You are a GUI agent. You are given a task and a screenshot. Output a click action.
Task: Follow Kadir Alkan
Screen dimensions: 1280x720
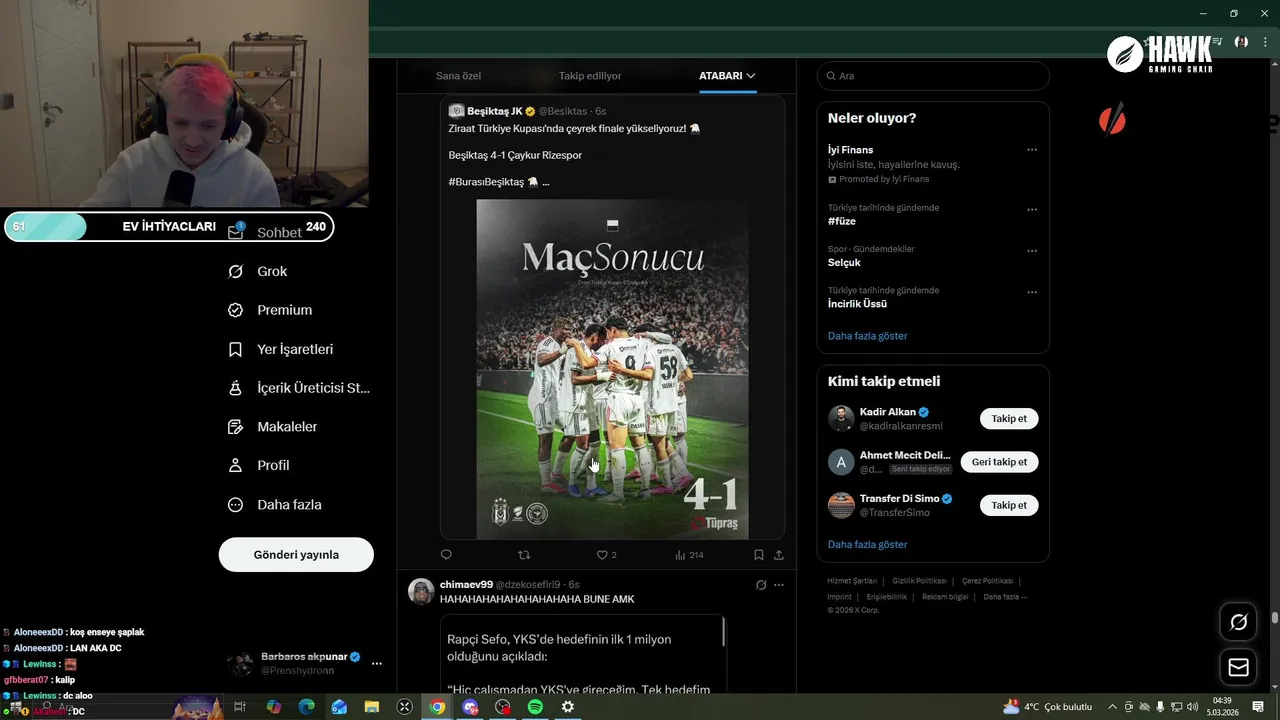[1009, 419]
